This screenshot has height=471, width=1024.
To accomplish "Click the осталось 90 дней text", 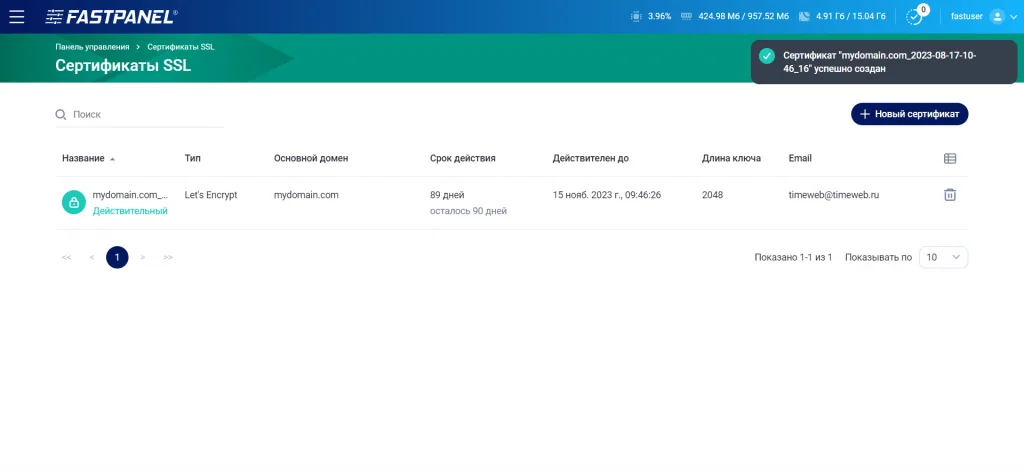I will [x=468, y=211].
